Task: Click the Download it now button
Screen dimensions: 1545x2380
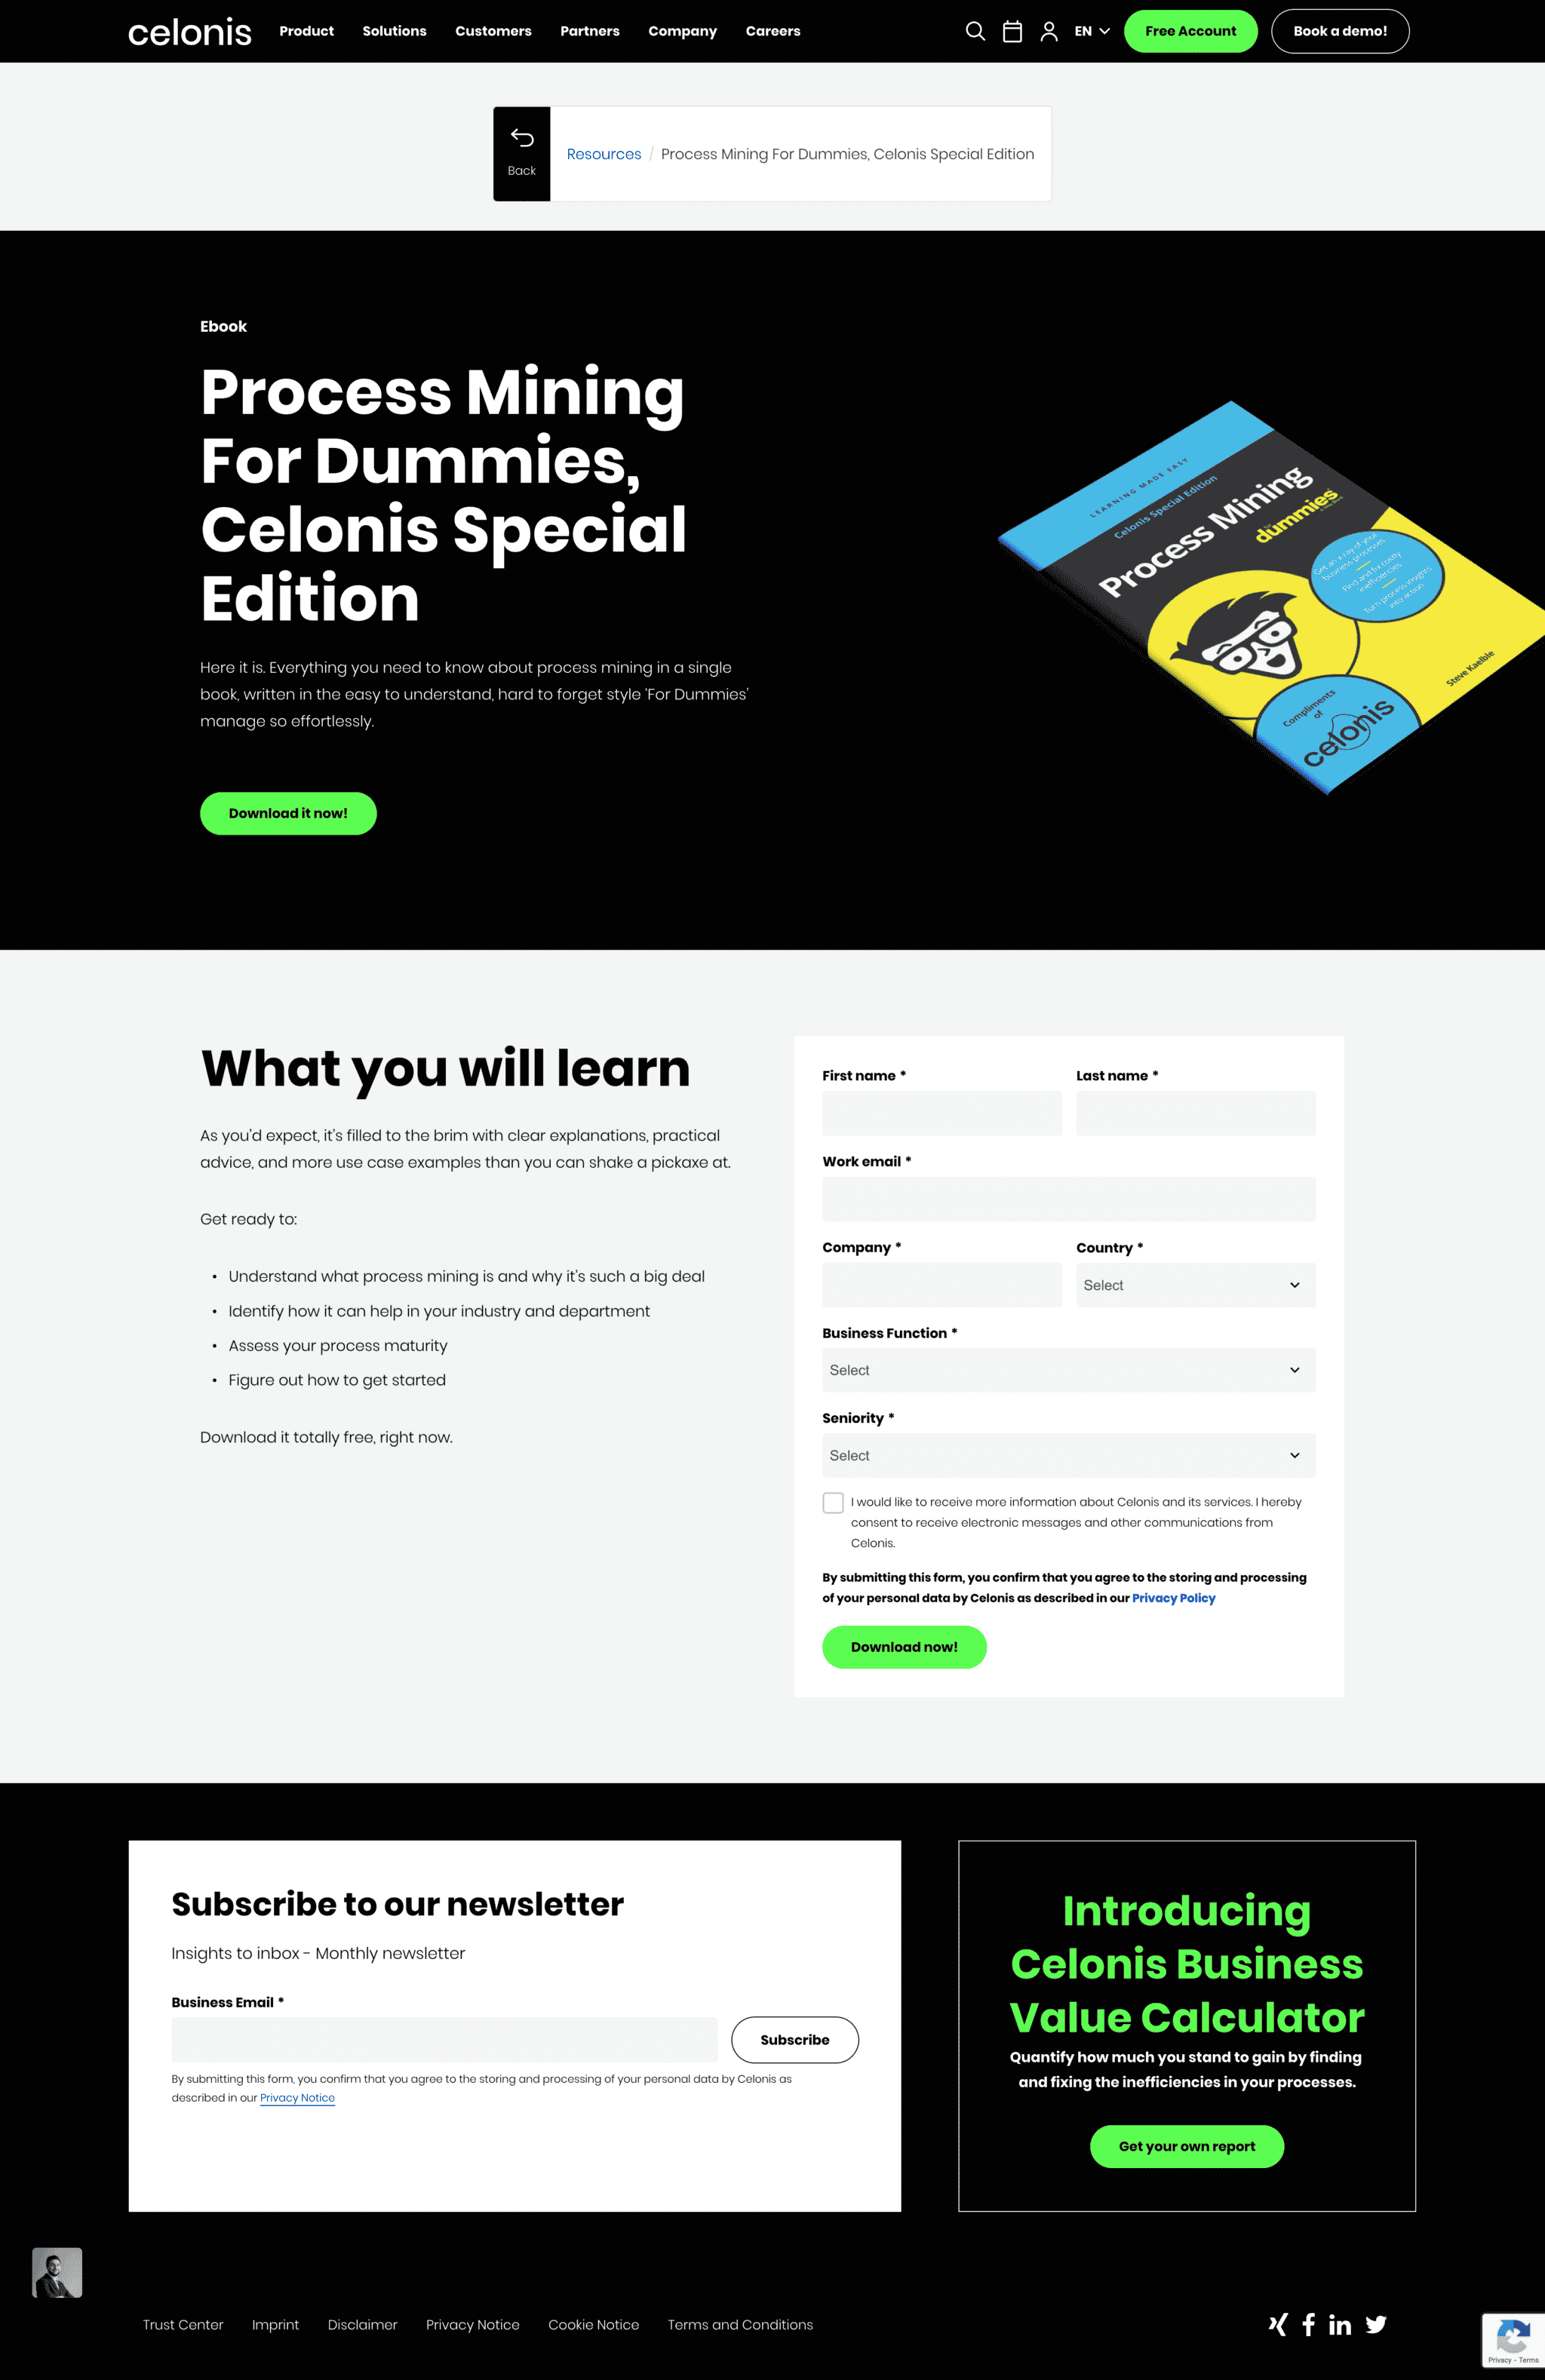Action: coord(286,812)
